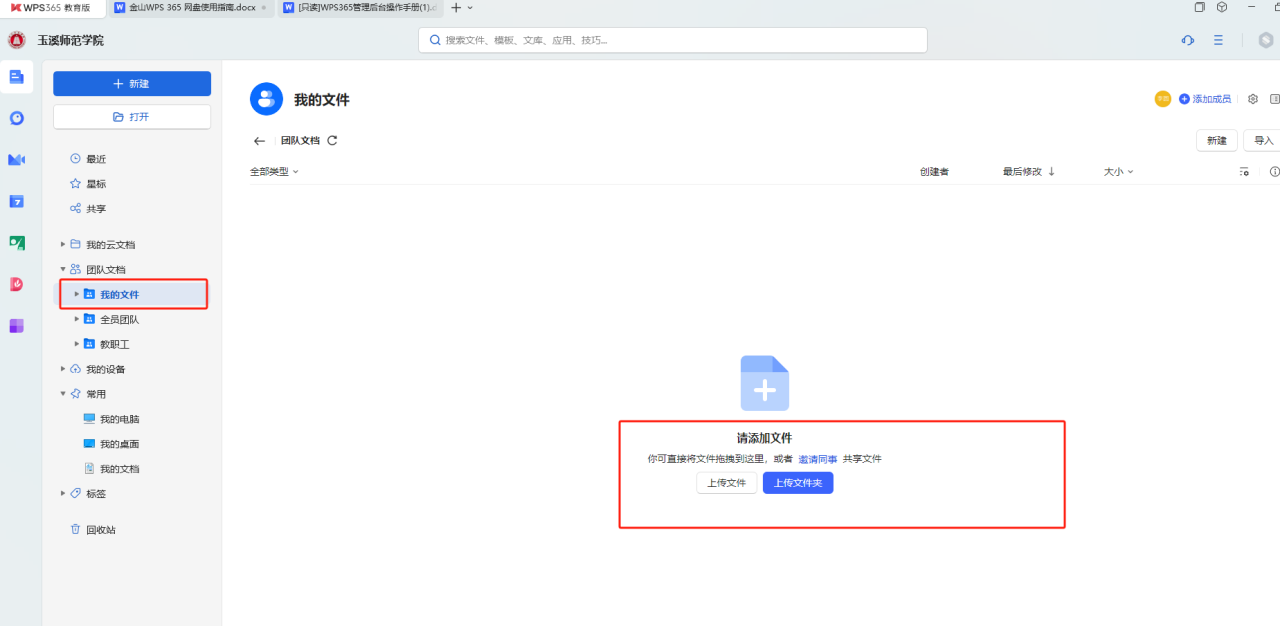The height and width of the screenshot is (626, 1280).
Task: Click the search files input field
Action: pyautogui.click(x=672, y=40)
